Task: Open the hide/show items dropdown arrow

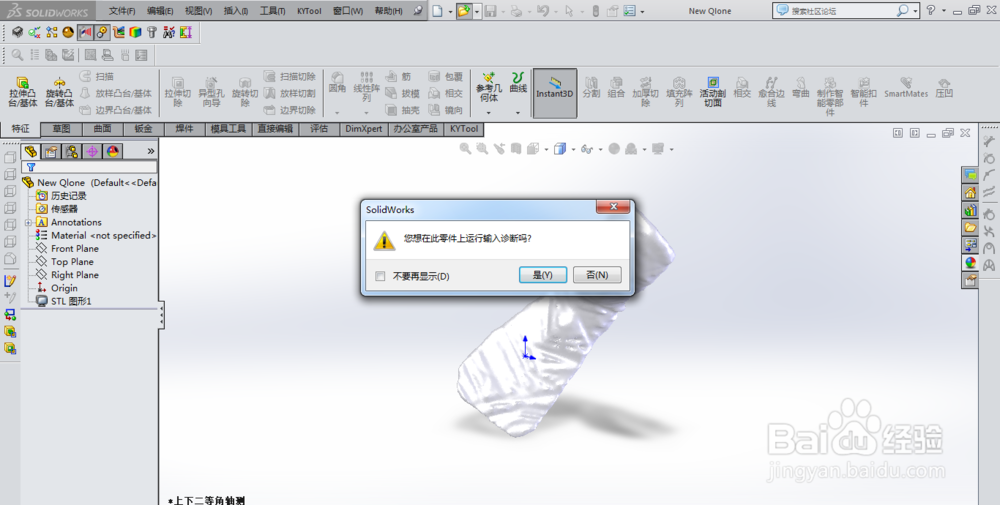Action: tap(600, 149)
